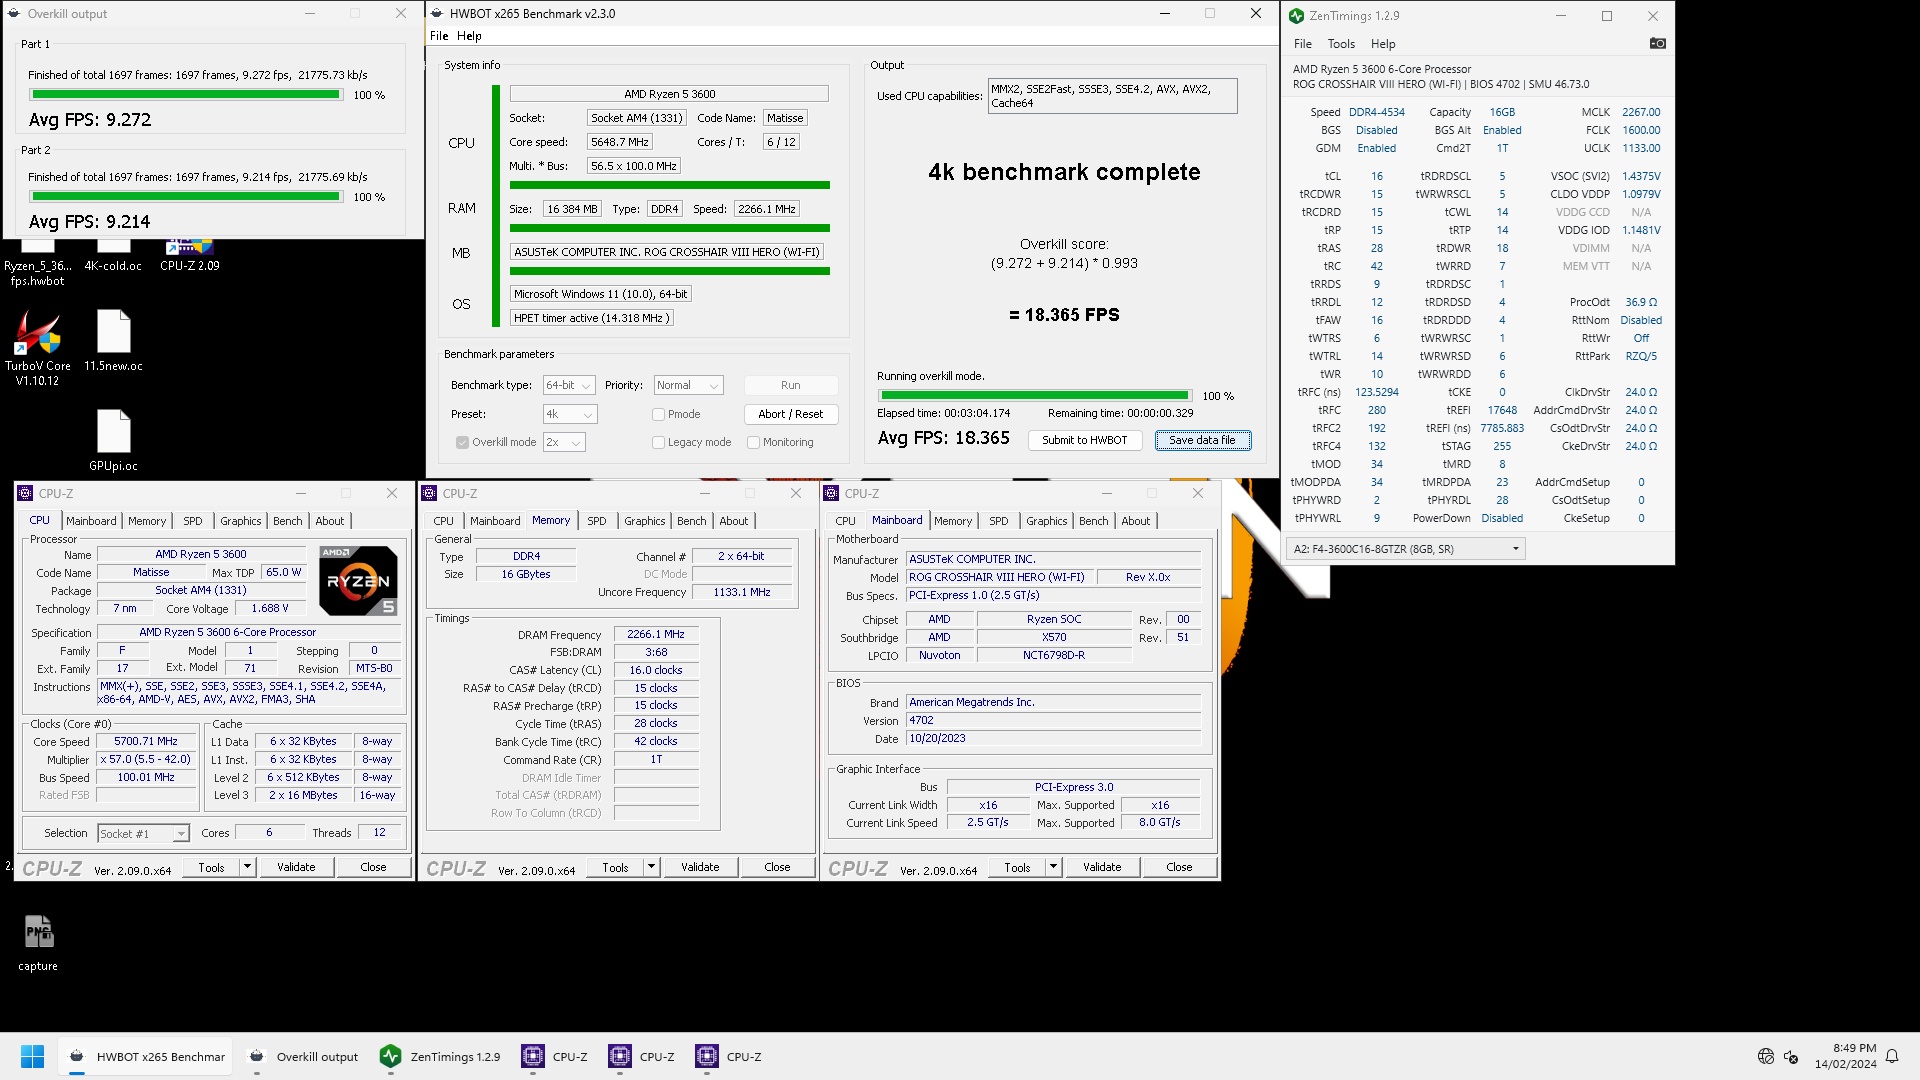Expand Tools arrow in CPU-Z CPU window

coord(247,867)
